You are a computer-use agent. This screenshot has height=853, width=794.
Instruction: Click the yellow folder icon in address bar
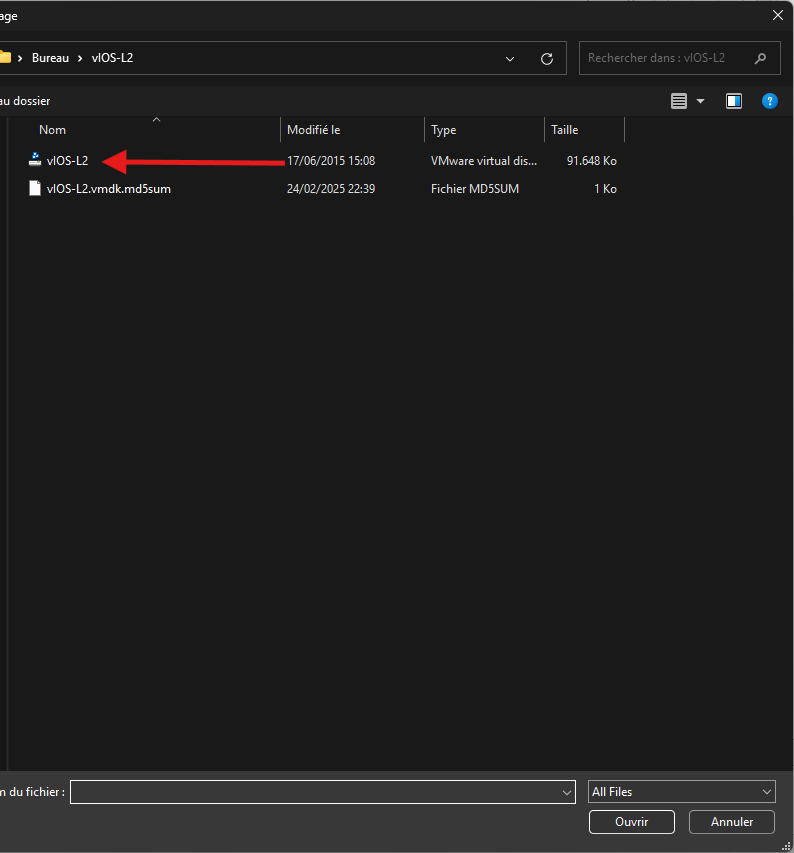5,57
